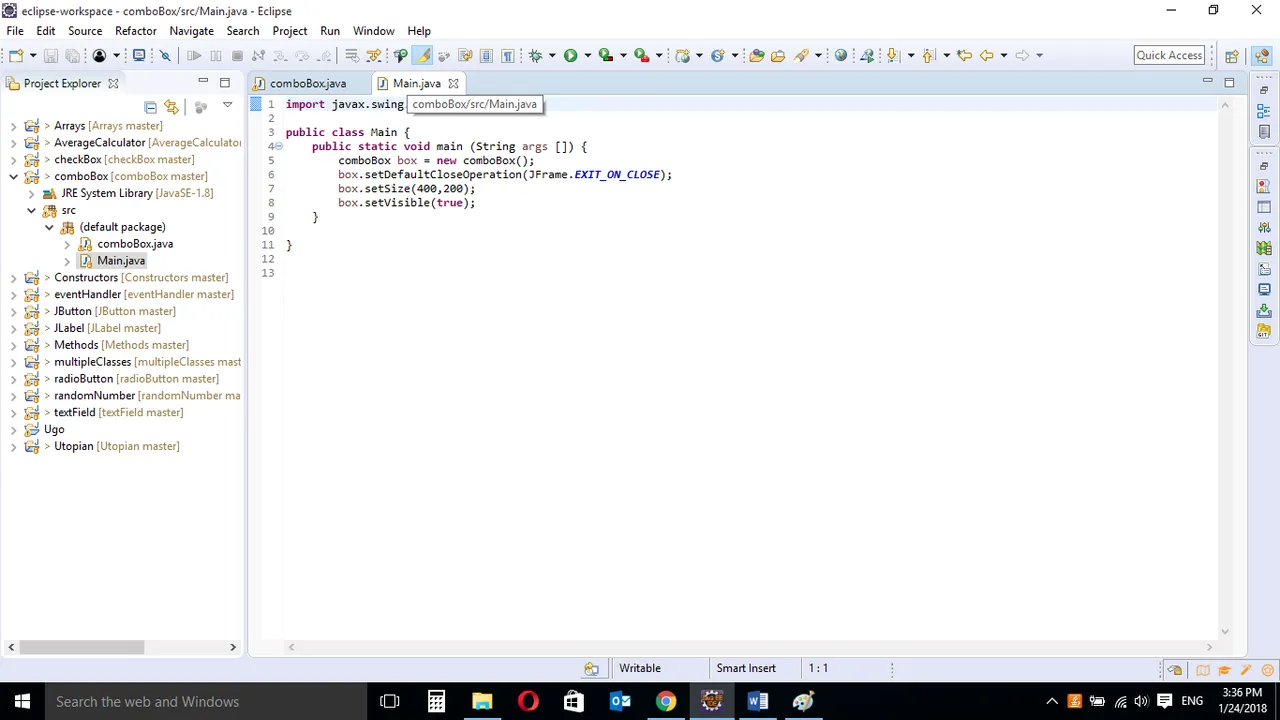Image resolution: width=1280 pixels, height=720 pixels.
Task: Click the Skip All Breakpoints icon
Action: click(x=165, y=55)
